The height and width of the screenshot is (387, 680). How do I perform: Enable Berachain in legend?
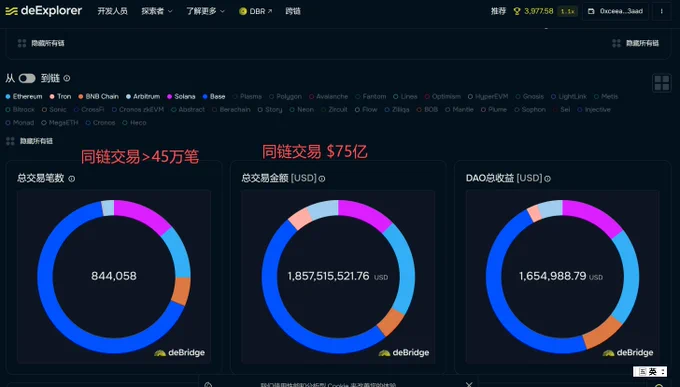(231, 109)
